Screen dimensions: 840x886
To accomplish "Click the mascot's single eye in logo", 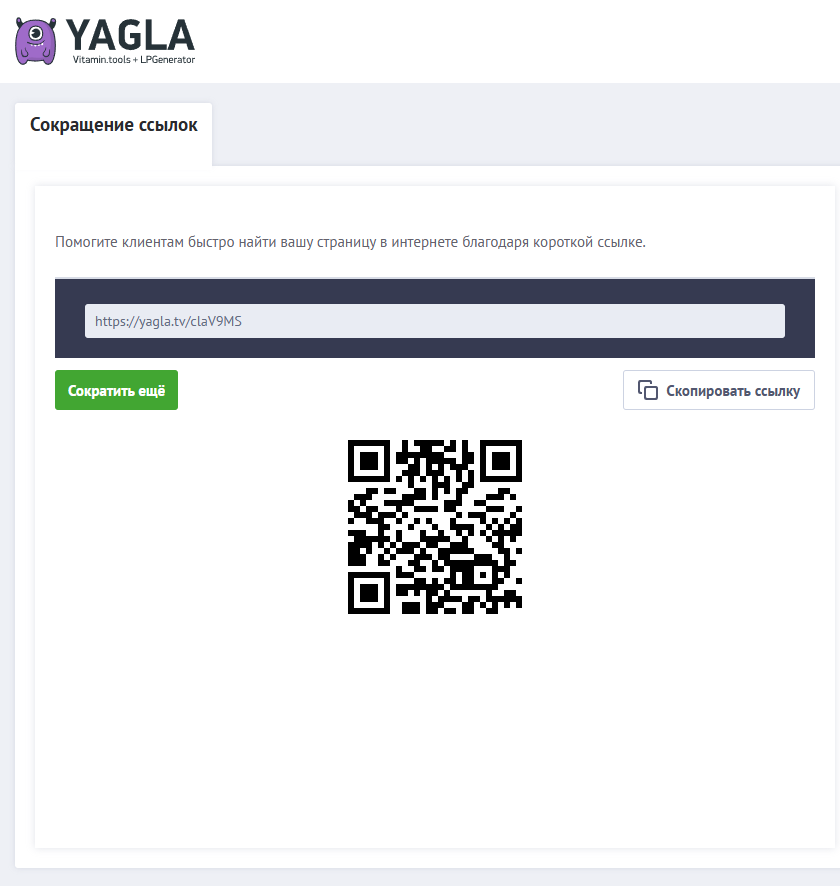I will (36, 33).
